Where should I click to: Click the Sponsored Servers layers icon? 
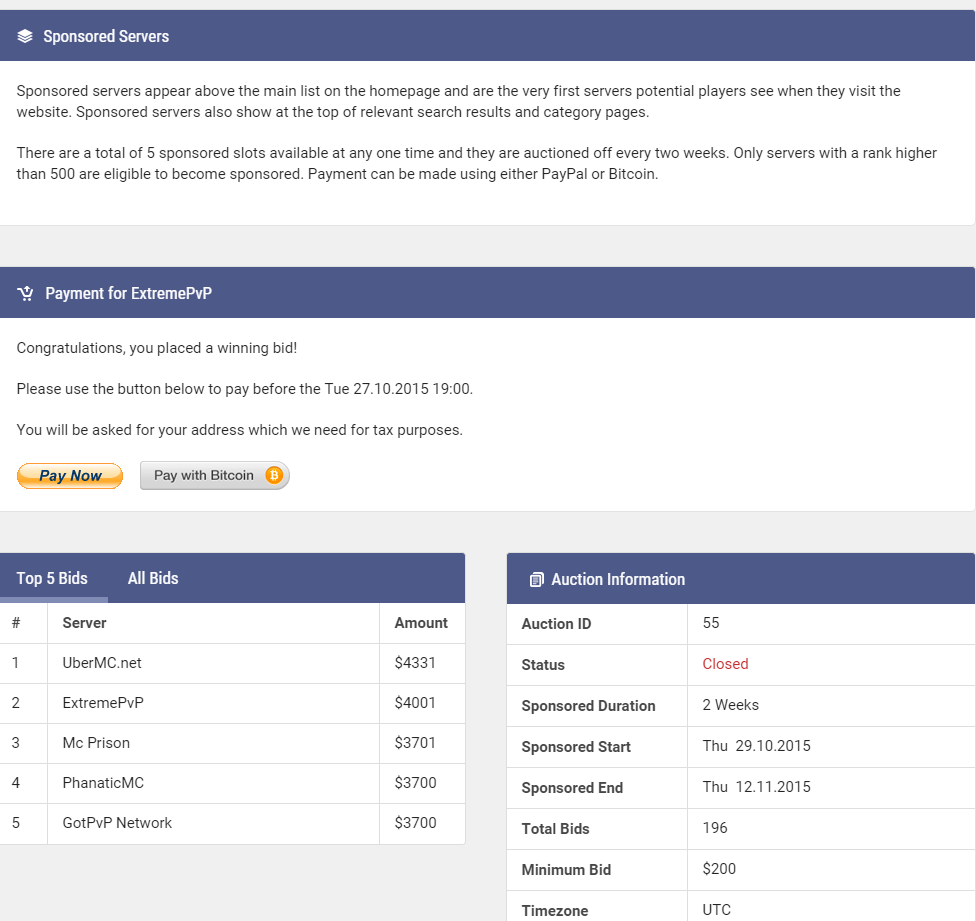(x=25, y=36)
